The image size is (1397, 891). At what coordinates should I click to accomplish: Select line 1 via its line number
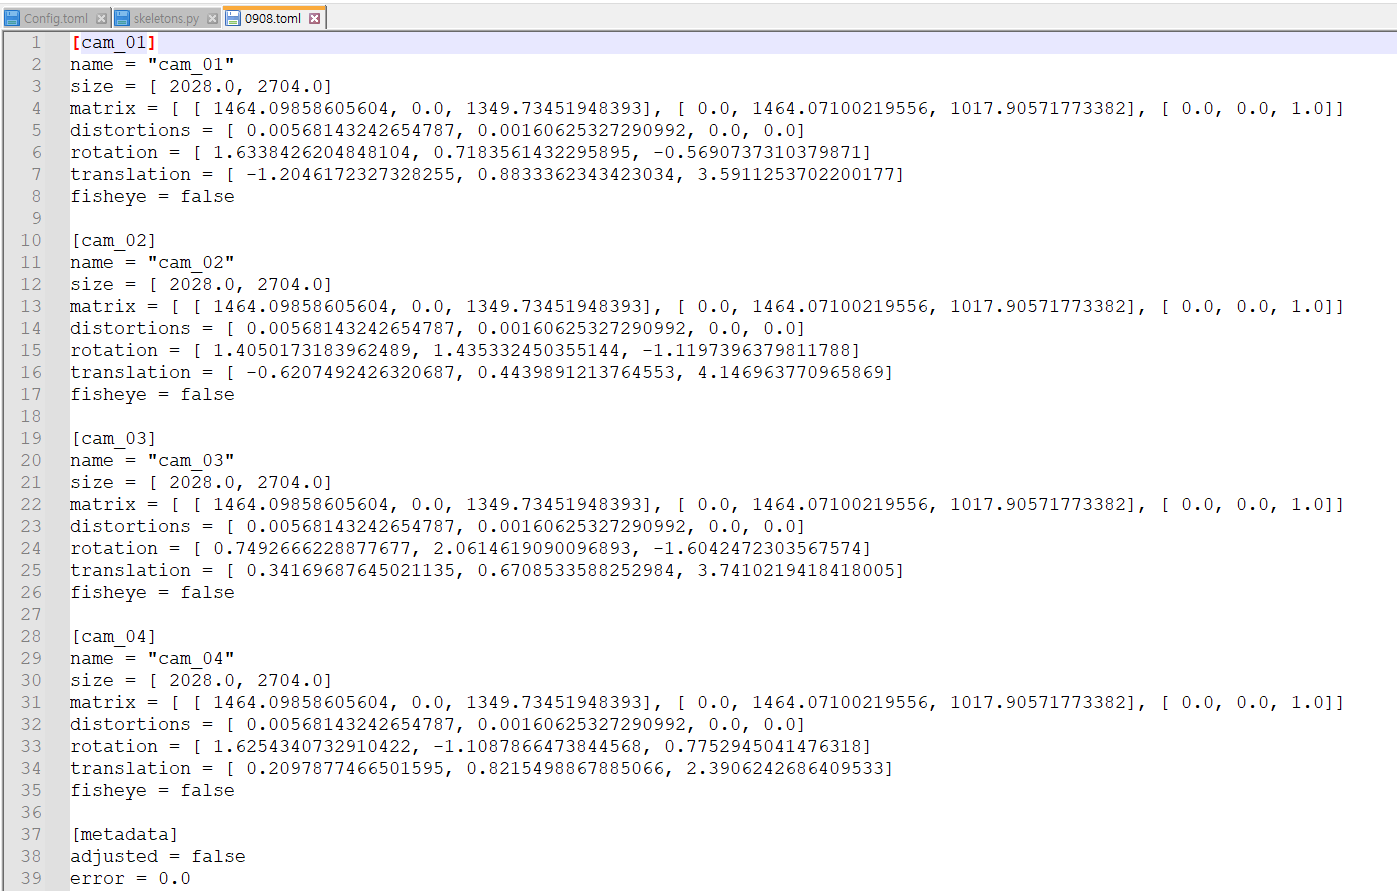(x=36, y=42)
